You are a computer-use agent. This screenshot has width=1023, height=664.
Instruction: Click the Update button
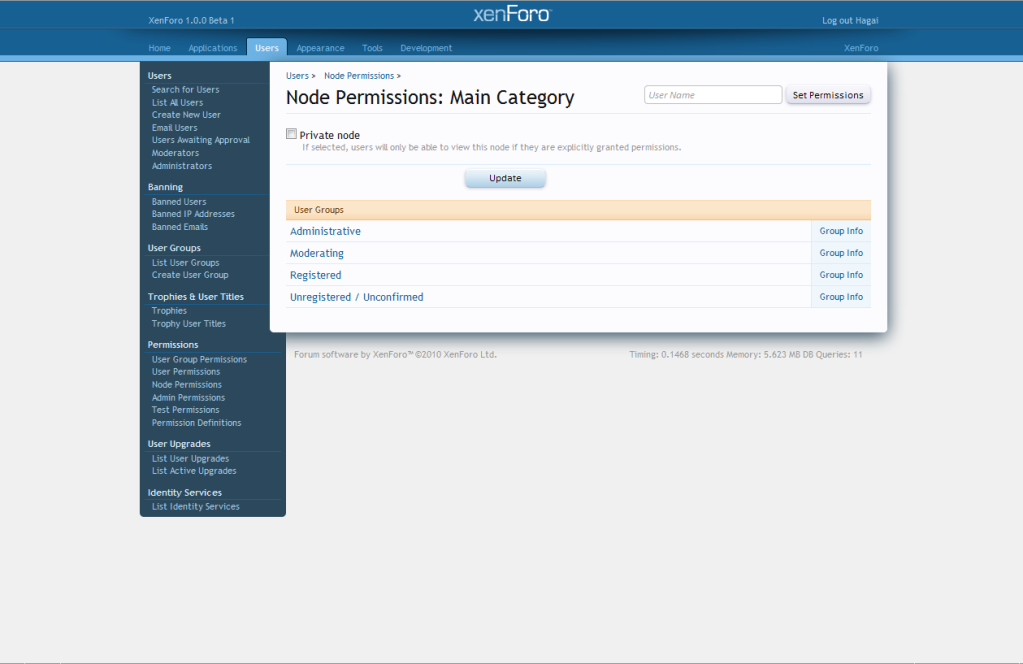505,178
